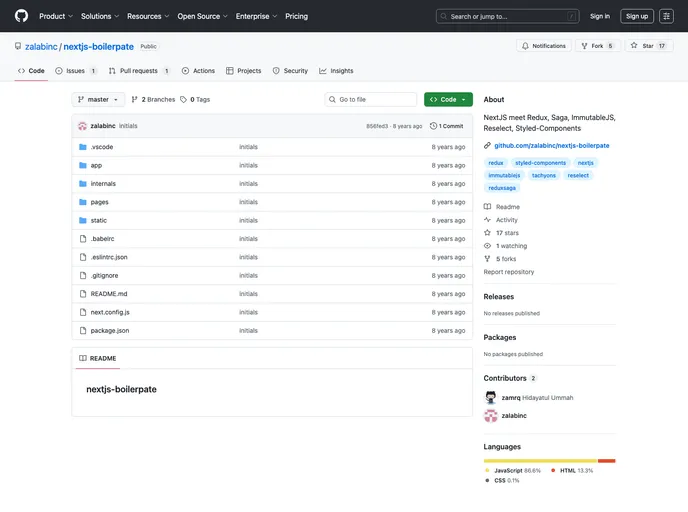Click the Go to file search field
Screen dimensions: 688x512
371,100
